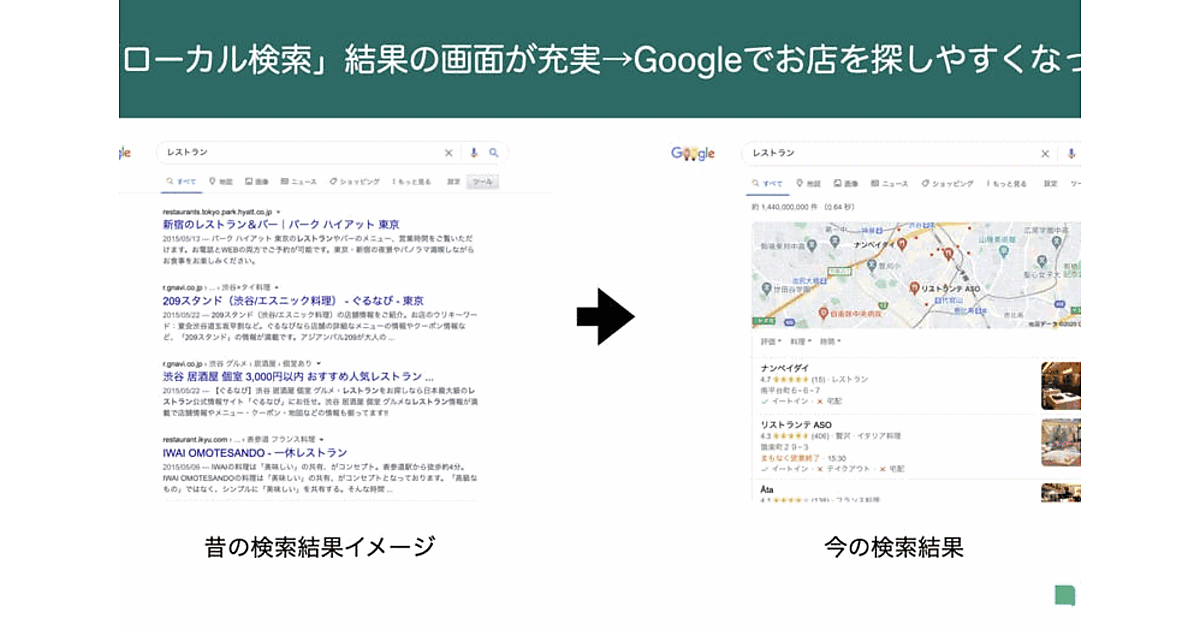The width and height of the screenshot is (1200, 630).
Task: Click the リストランテ ASO map pin
Action: click(x=914, y=286)
